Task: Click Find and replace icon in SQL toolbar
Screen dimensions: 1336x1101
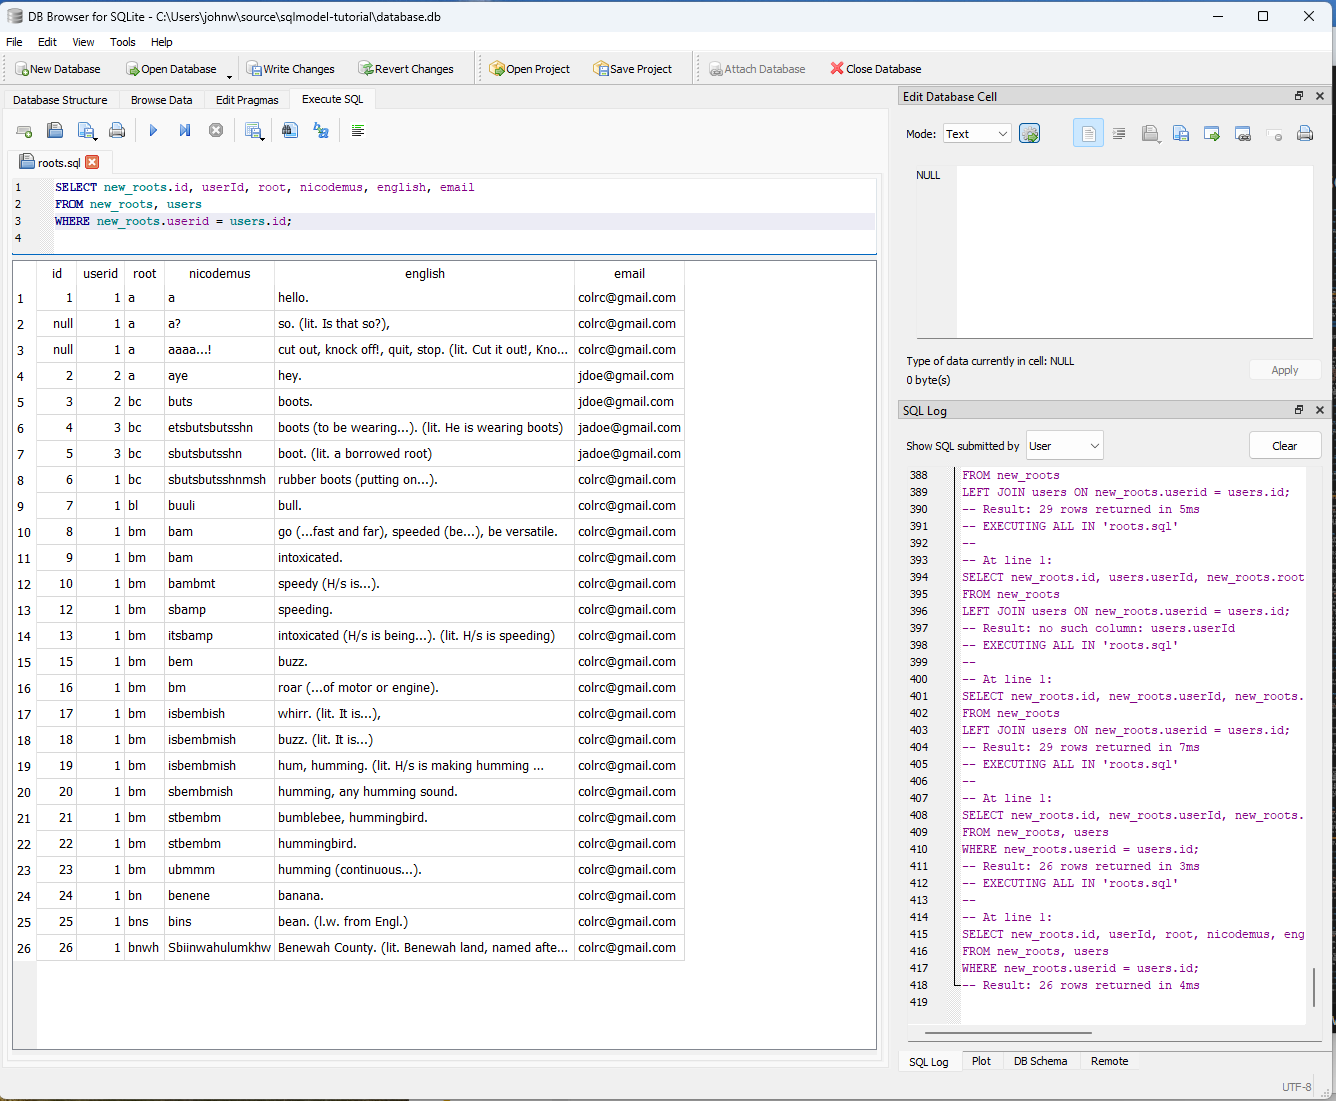Action: coord(321,130)
